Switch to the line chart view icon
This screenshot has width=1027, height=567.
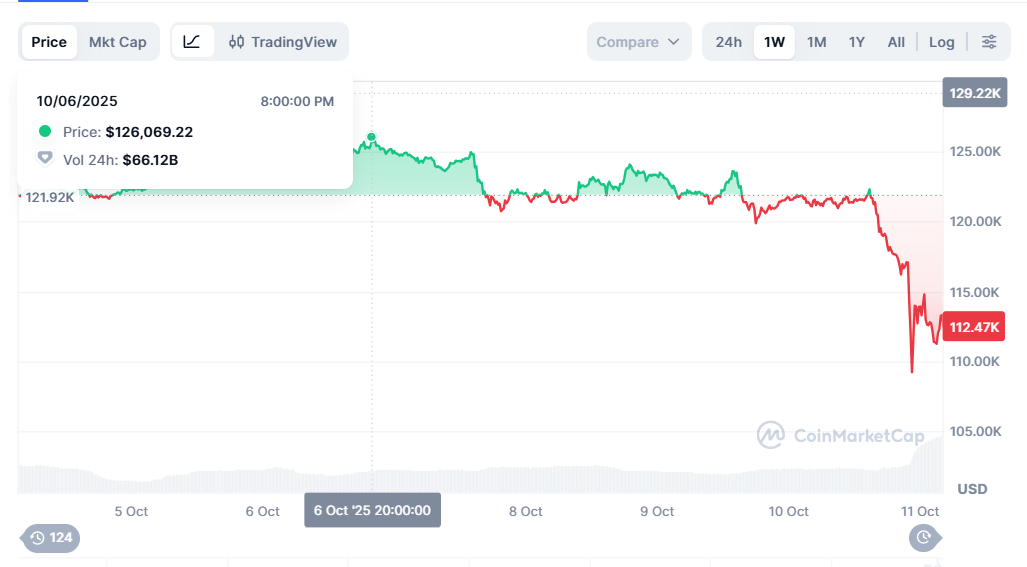pyautogui.click(x=192, y=42)
